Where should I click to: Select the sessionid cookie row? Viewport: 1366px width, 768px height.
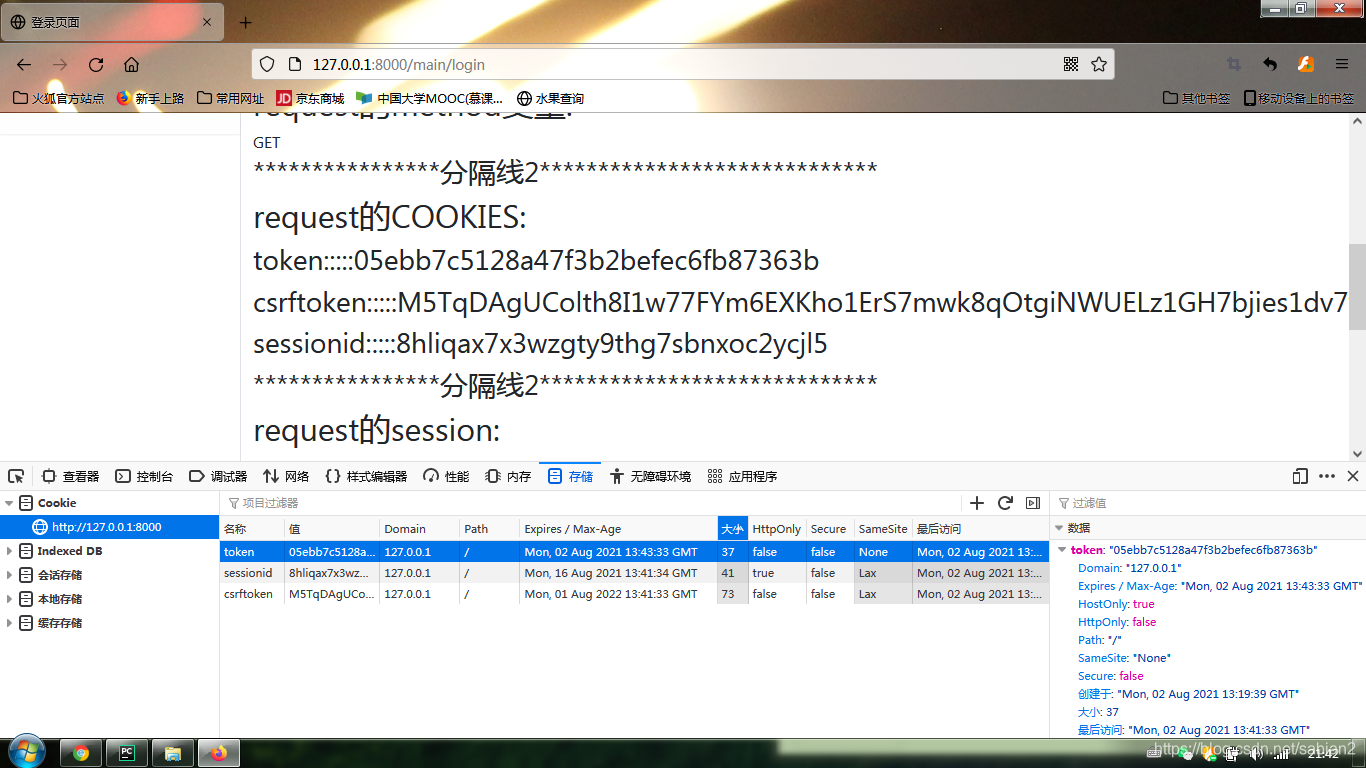tap(634, 573)
